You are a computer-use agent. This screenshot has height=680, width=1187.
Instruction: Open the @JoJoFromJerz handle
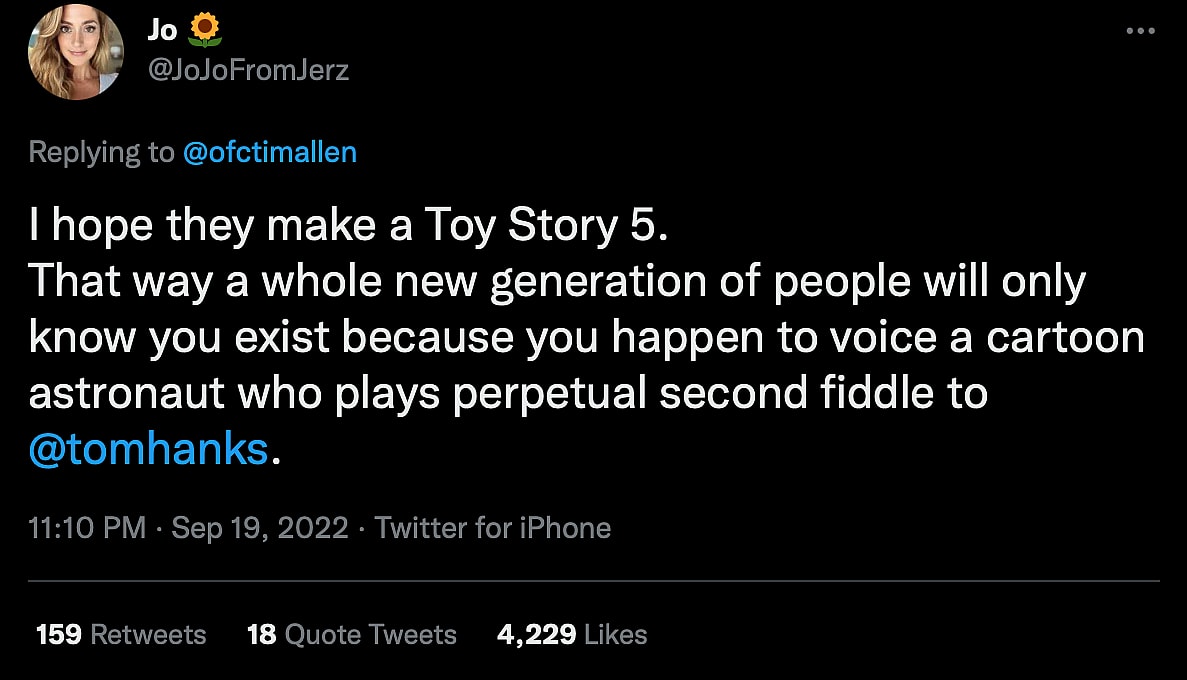click(x=248, y=70)
